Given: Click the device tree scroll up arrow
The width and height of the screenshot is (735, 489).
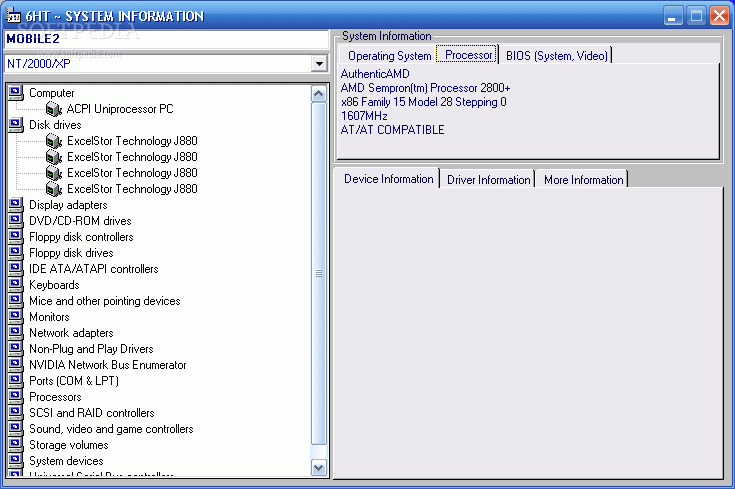Looking at the screenshot, I should click(x=319, y=94).
